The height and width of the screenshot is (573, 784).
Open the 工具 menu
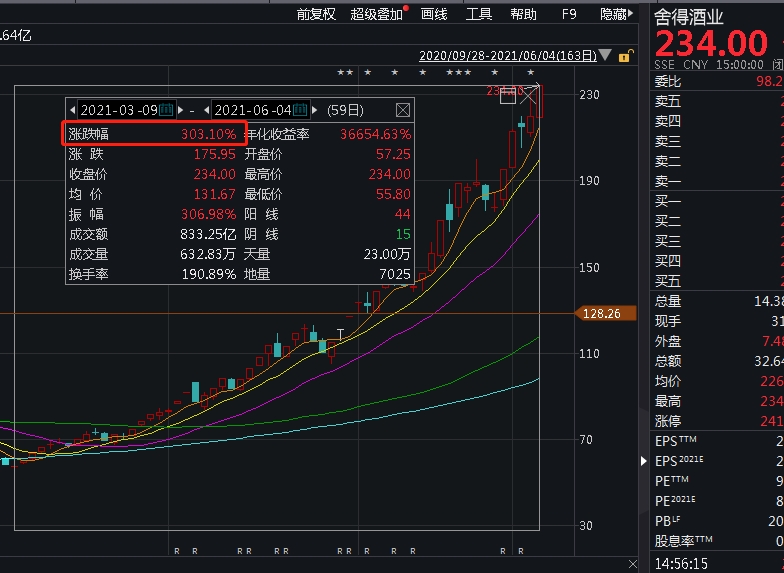(479, 14)
